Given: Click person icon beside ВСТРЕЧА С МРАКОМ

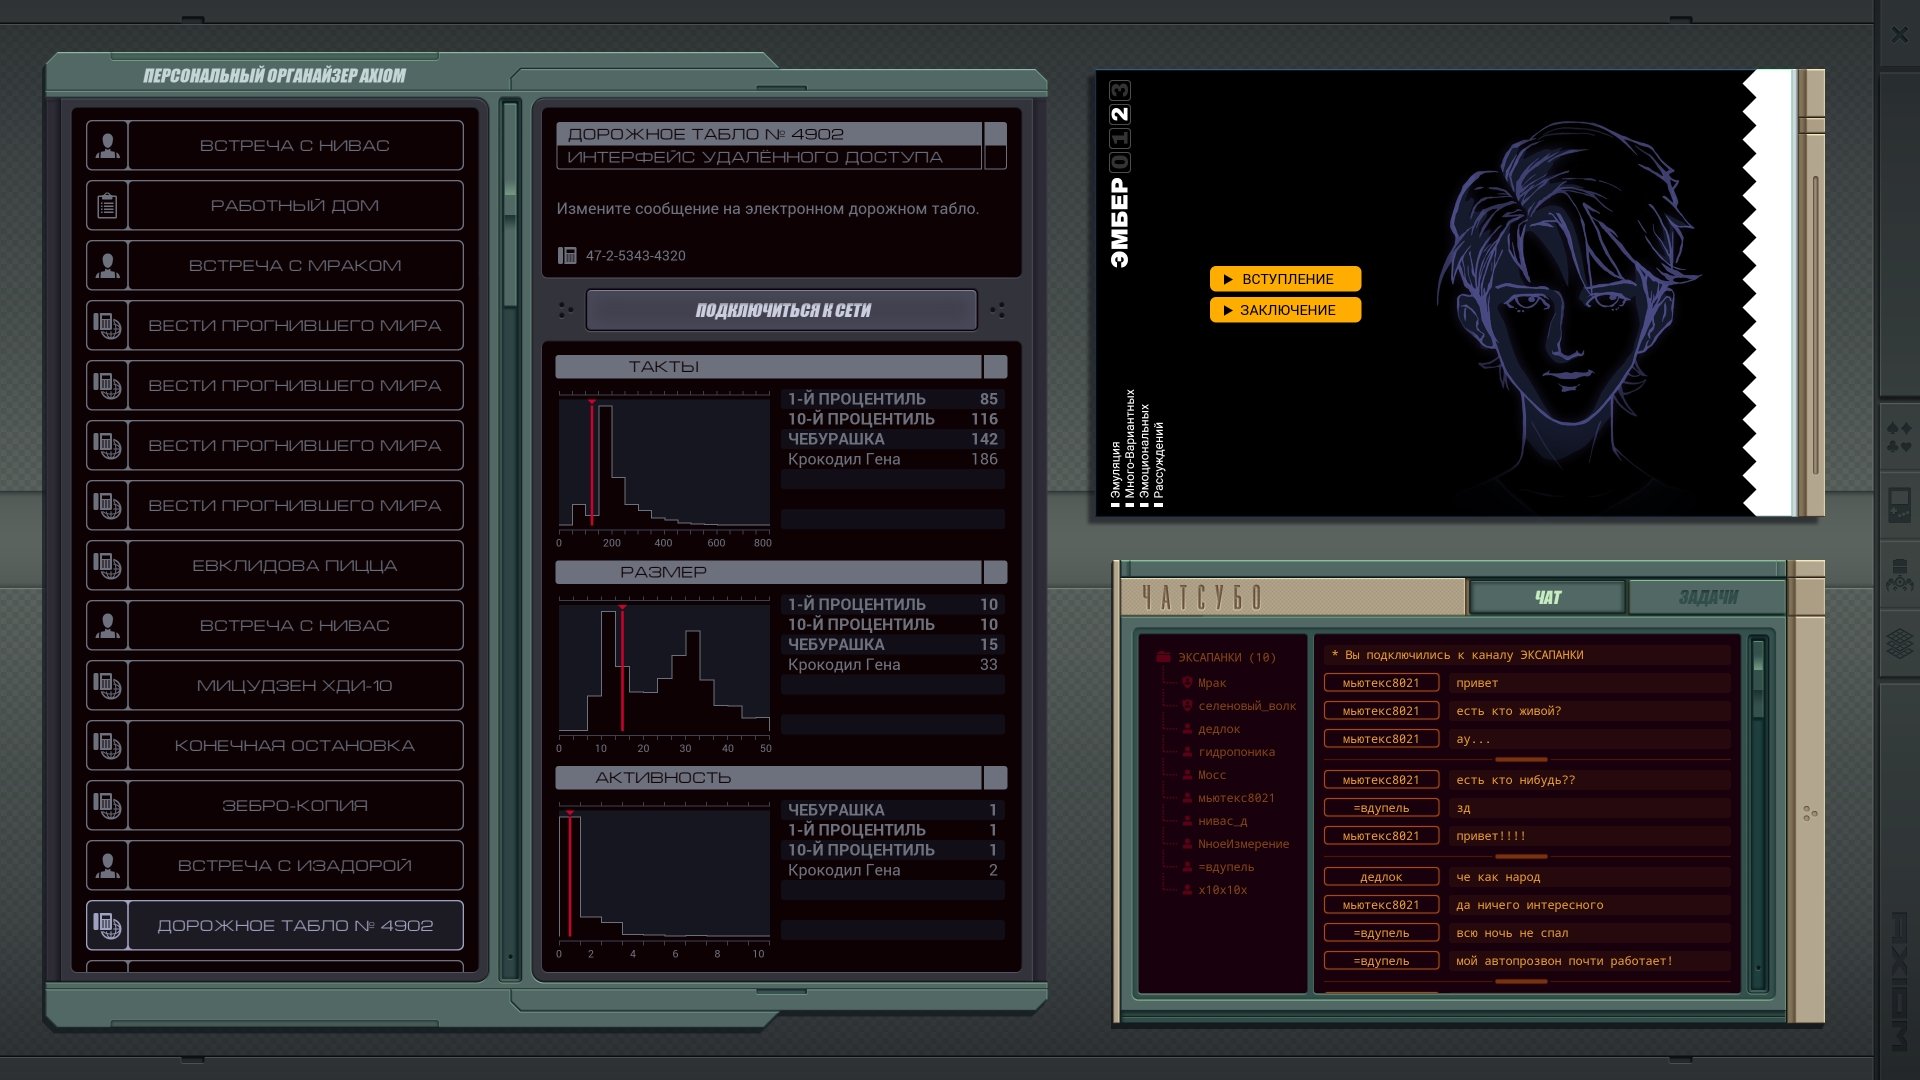Looking at the screenshot, I should (107, 265).
